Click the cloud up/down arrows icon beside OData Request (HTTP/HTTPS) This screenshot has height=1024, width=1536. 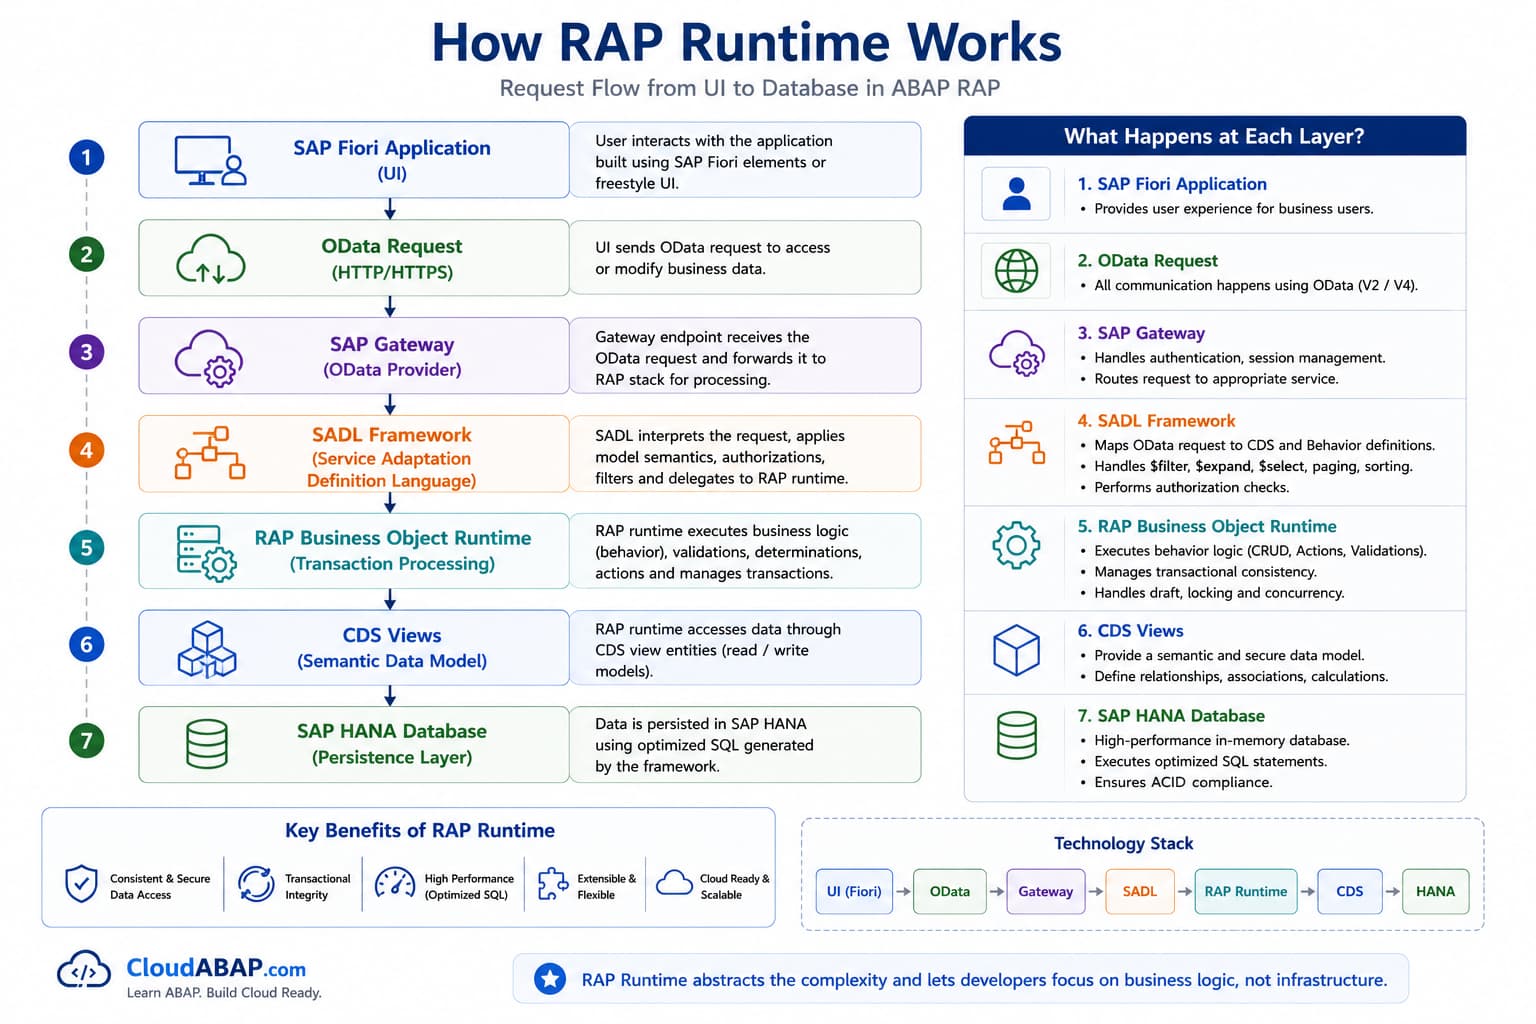coord(210,259)
